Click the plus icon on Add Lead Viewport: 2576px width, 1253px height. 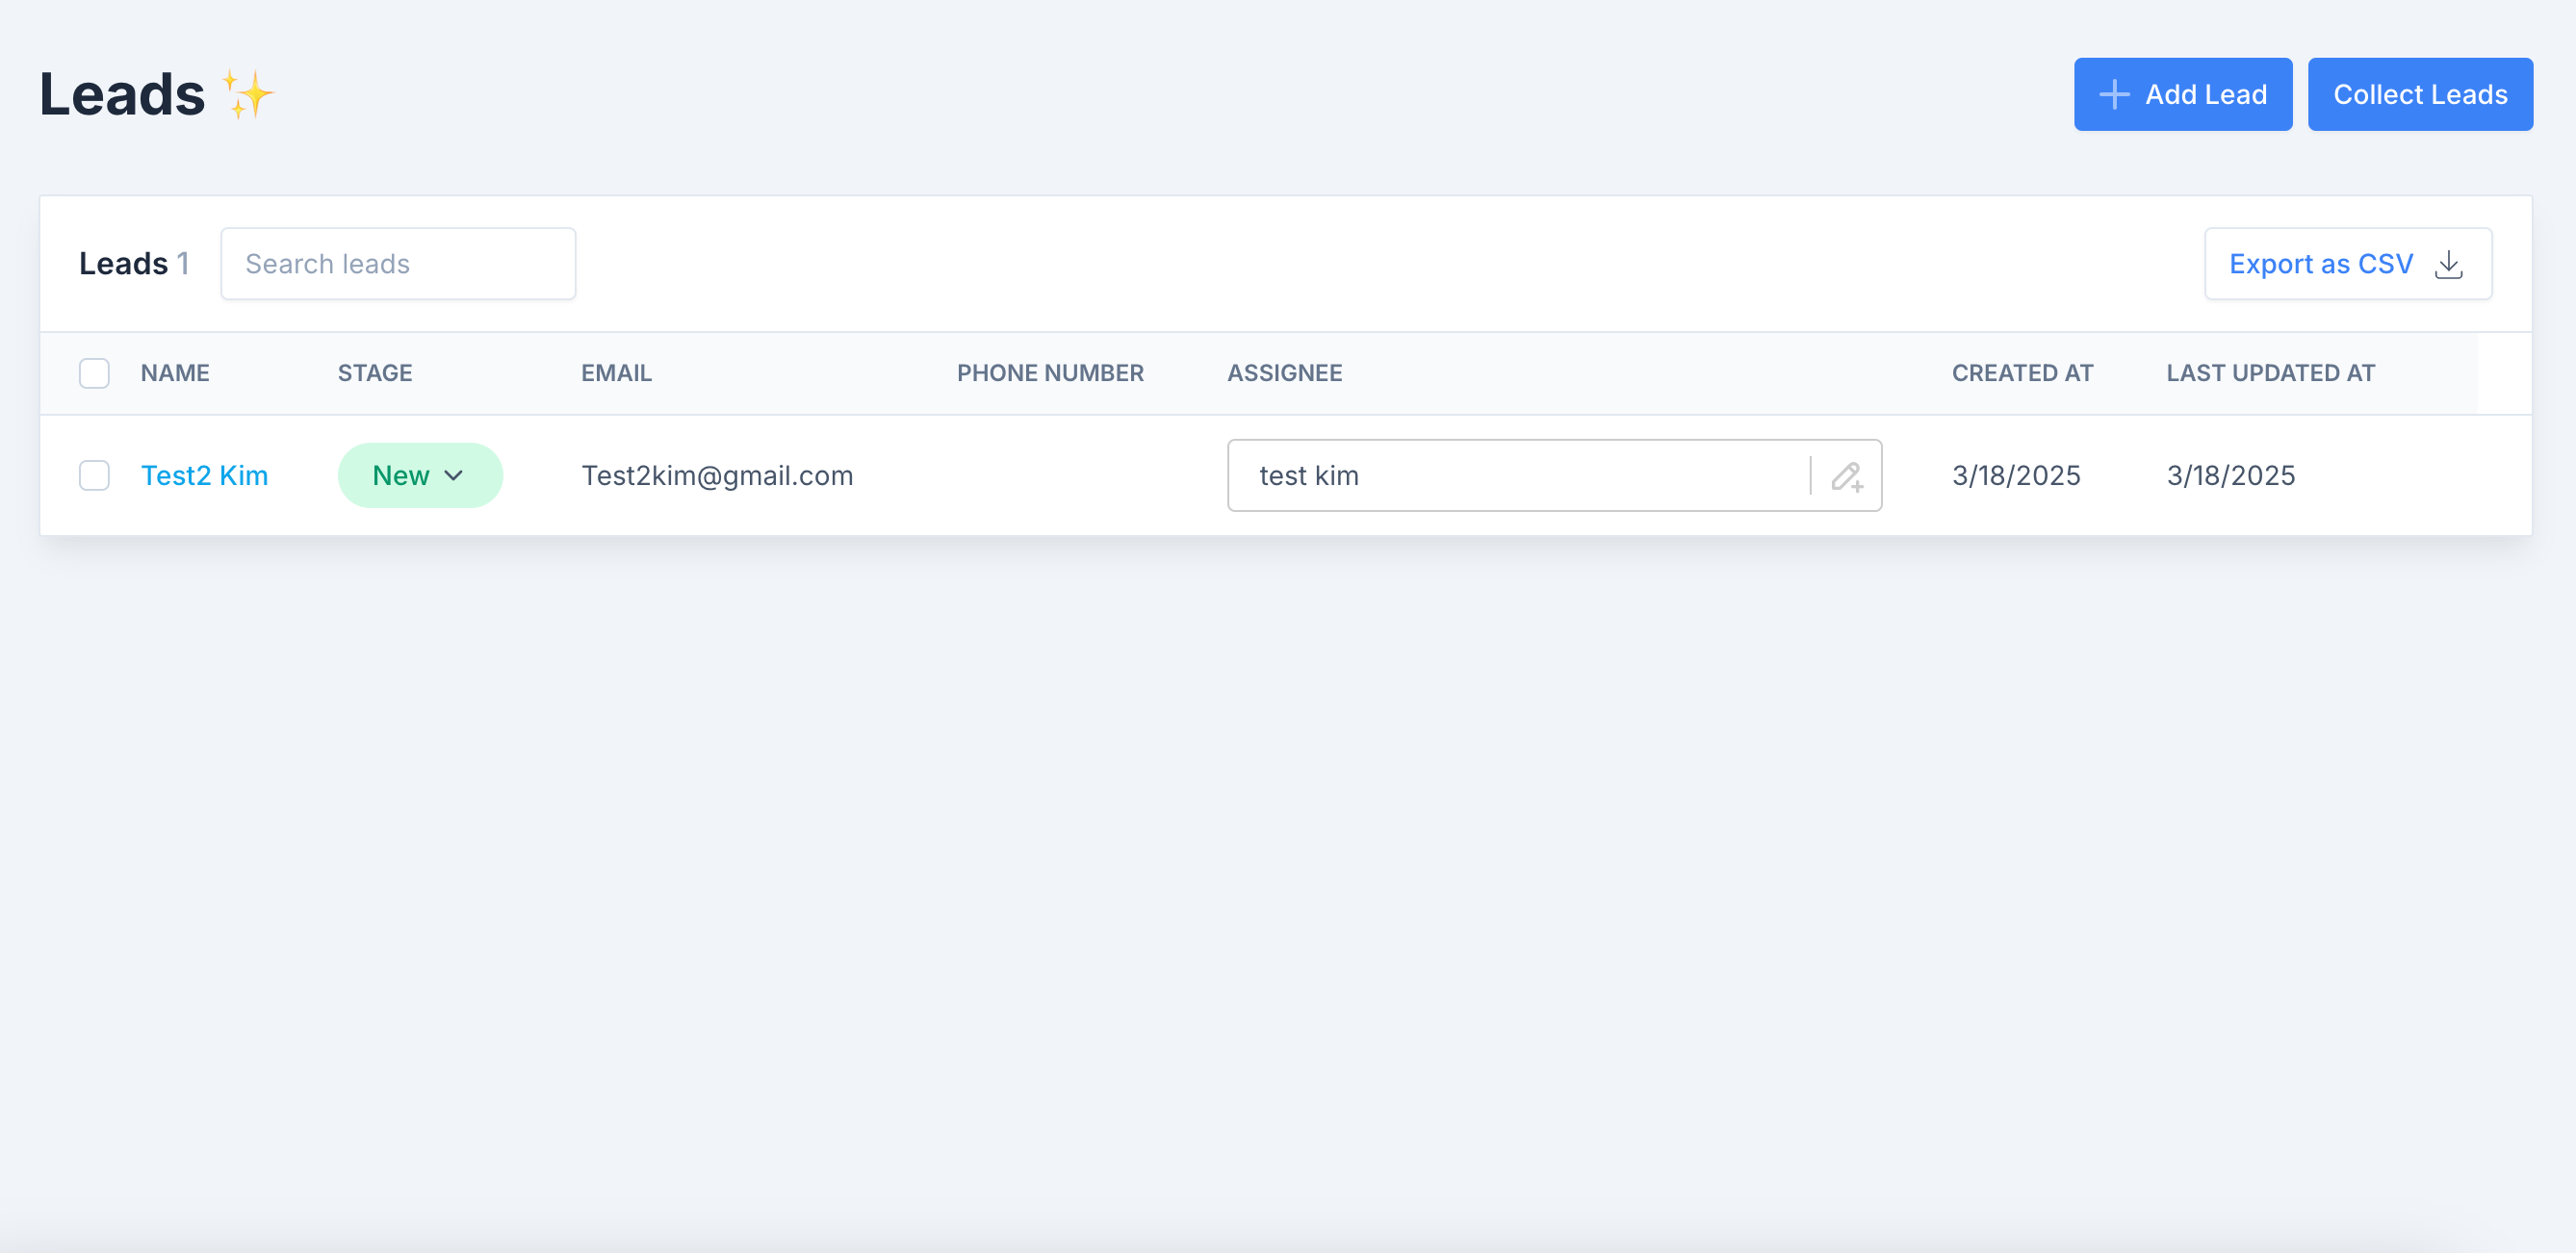[2114, 94]
